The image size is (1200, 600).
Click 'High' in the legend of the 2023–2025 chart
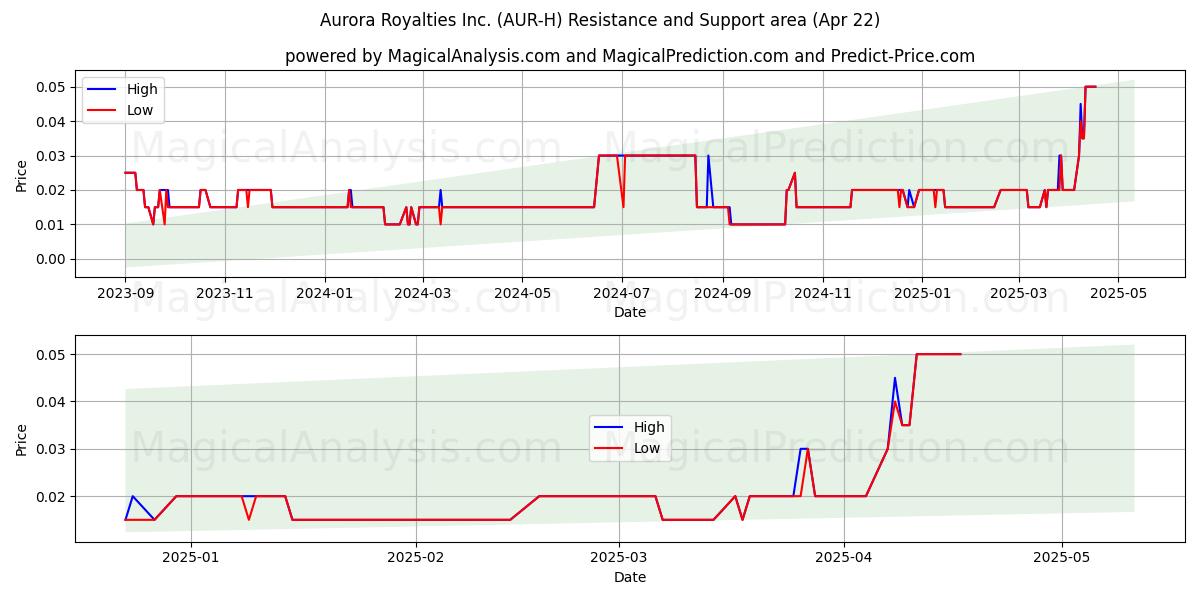142,89
